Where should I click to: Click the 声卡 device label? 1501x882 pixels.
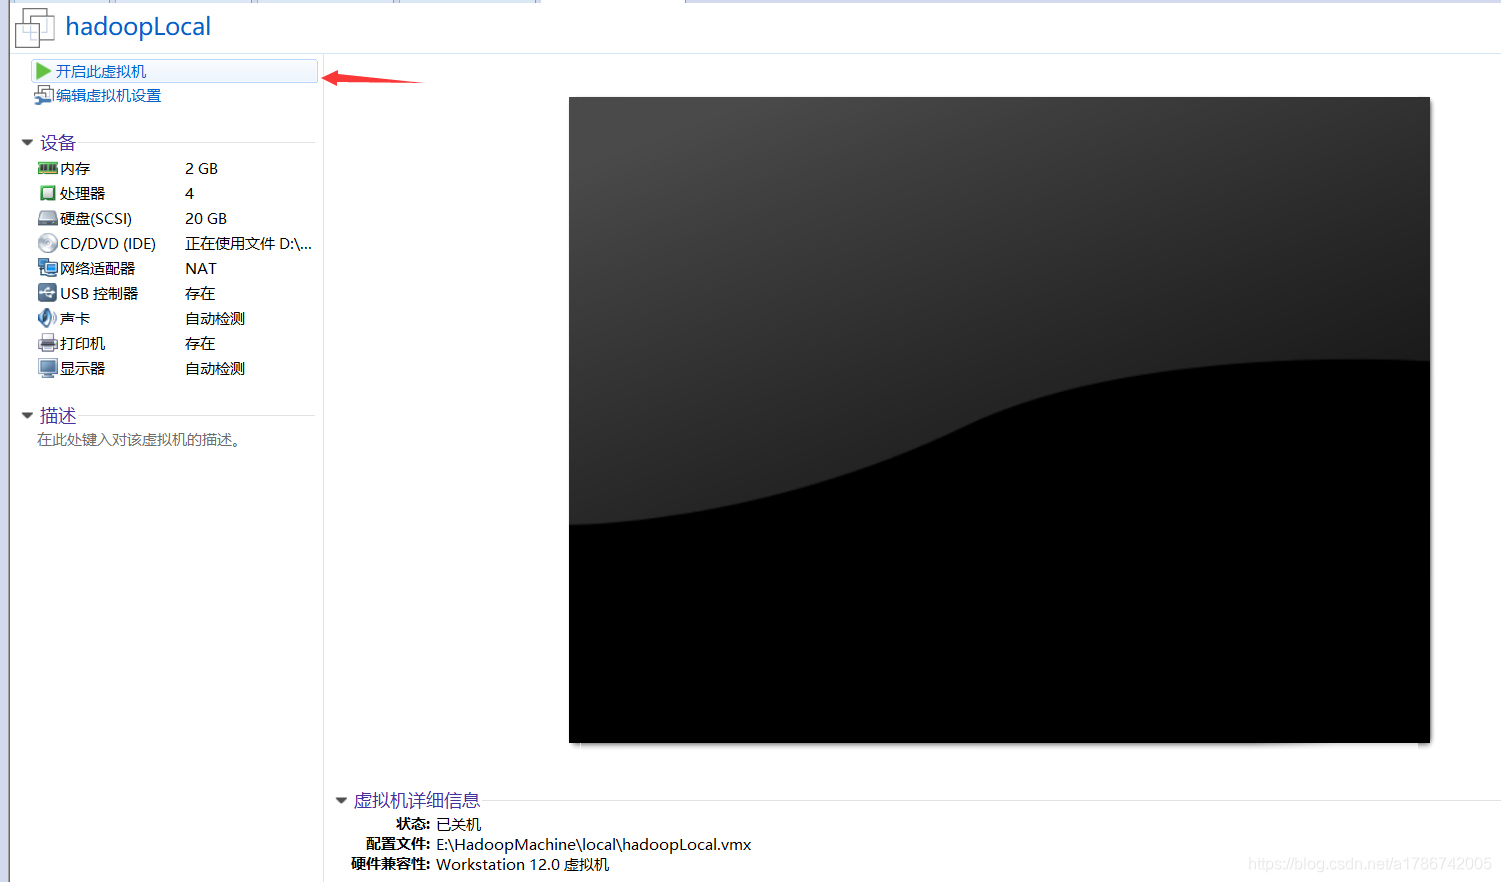click(x=75, y=319)
